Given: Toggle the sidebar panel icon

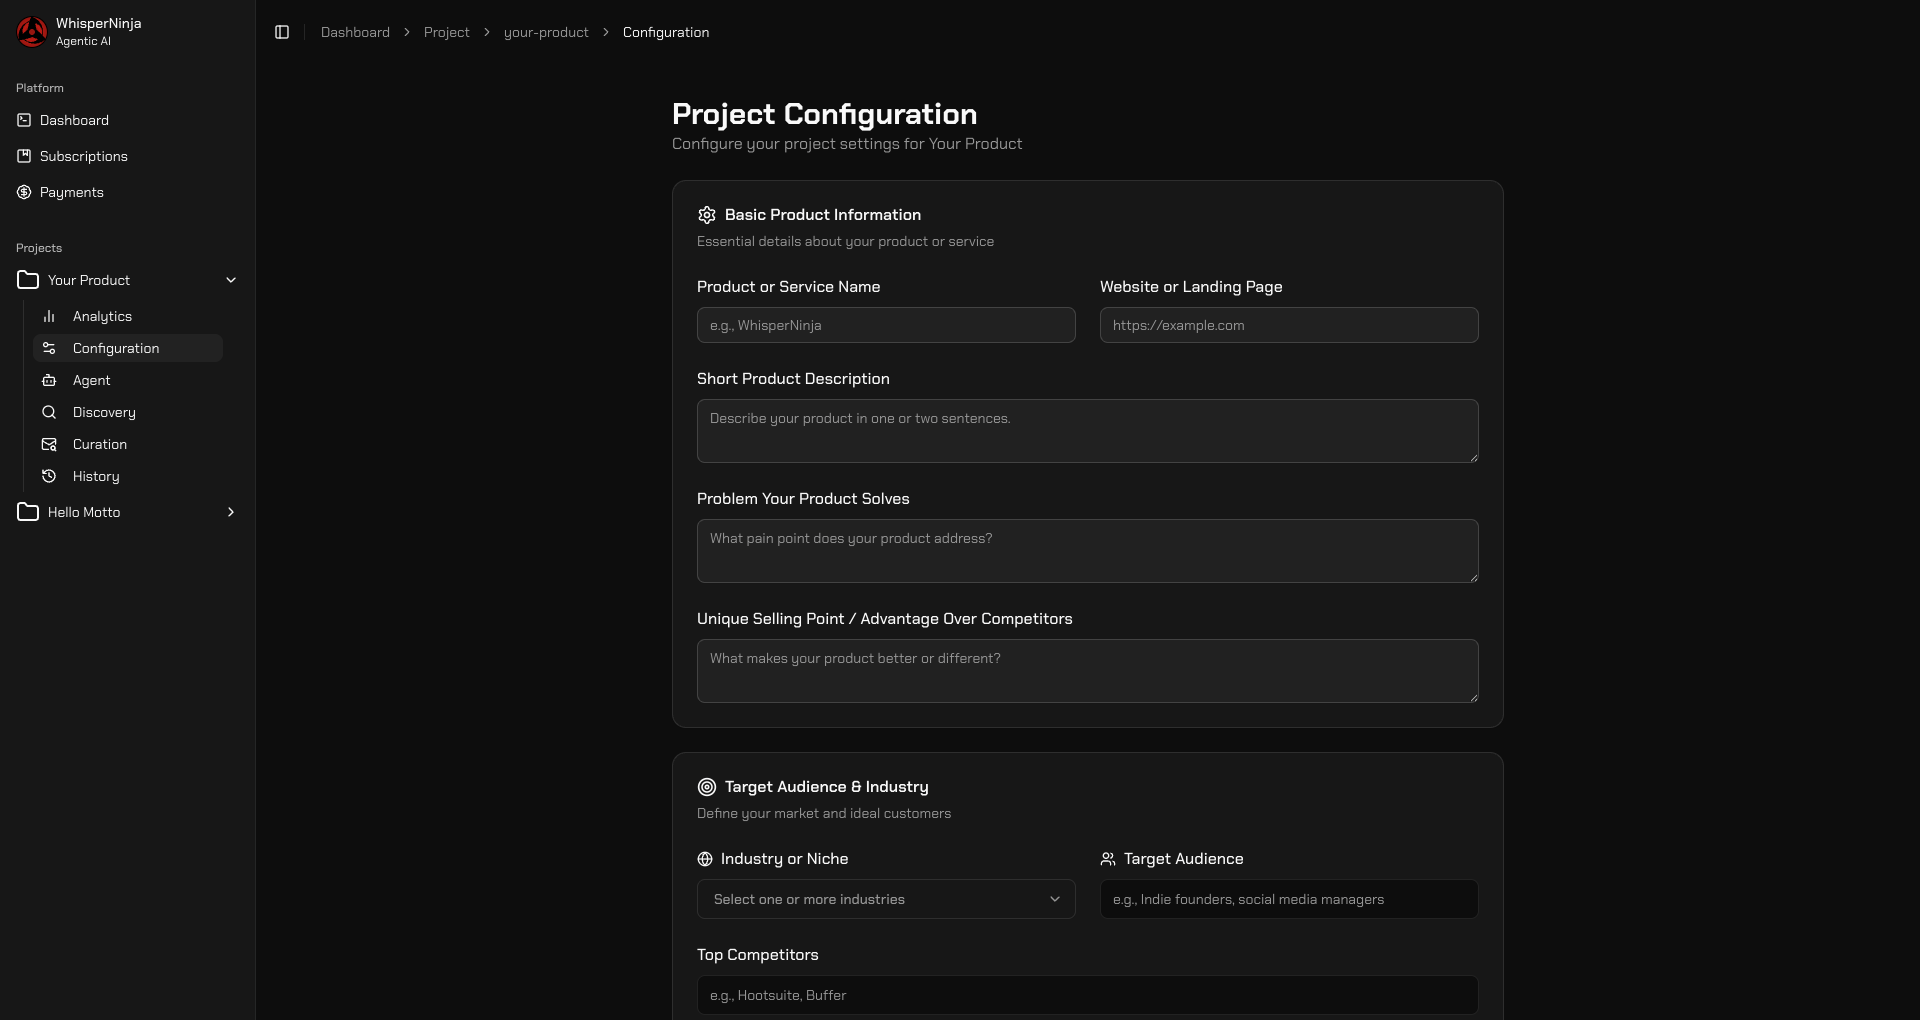Looking at the screenshot, I should (x=282, y=32).
